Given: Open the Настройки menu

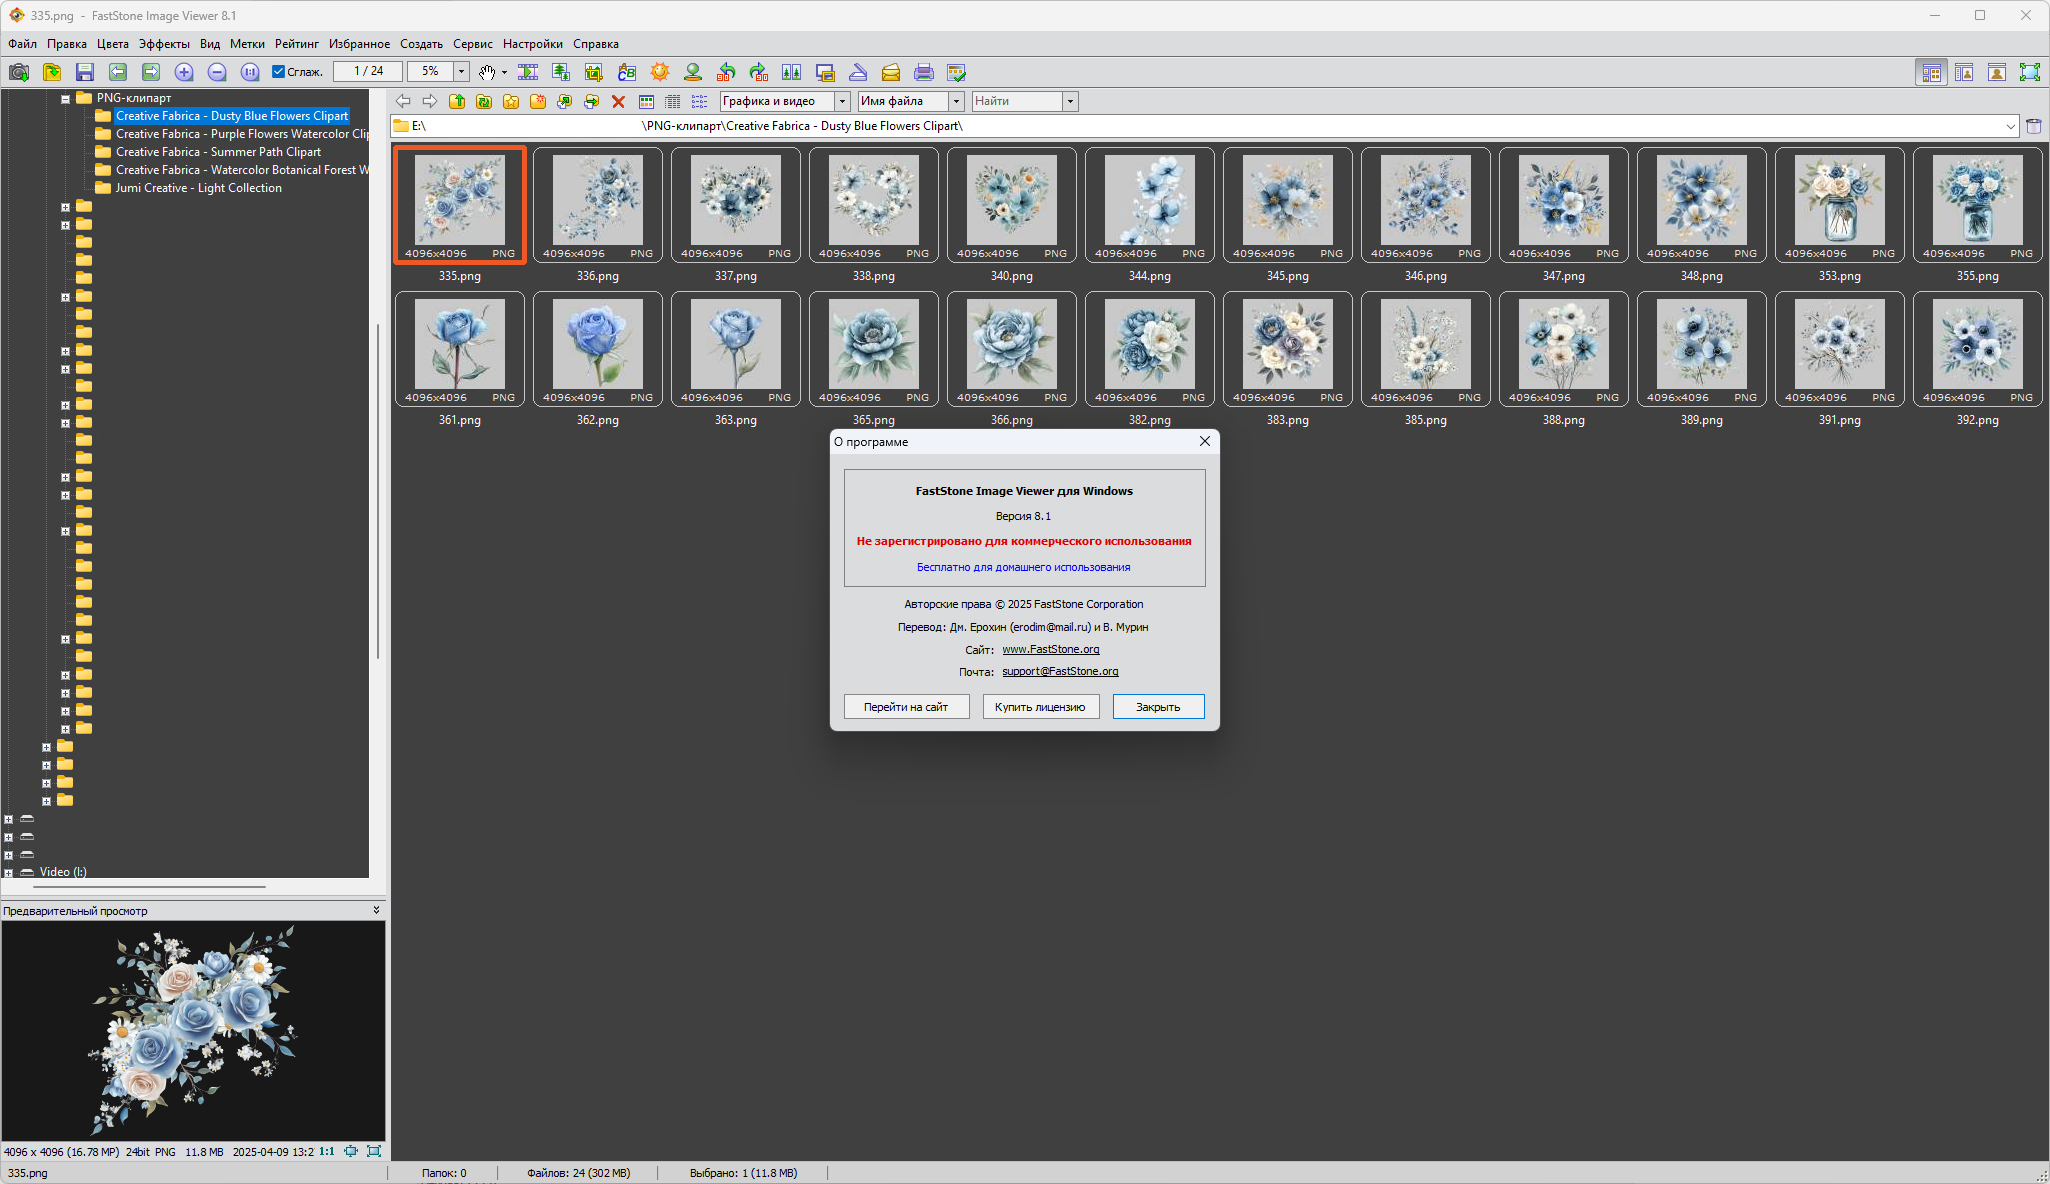Looking at the screenshot, I should coord(532,44).
